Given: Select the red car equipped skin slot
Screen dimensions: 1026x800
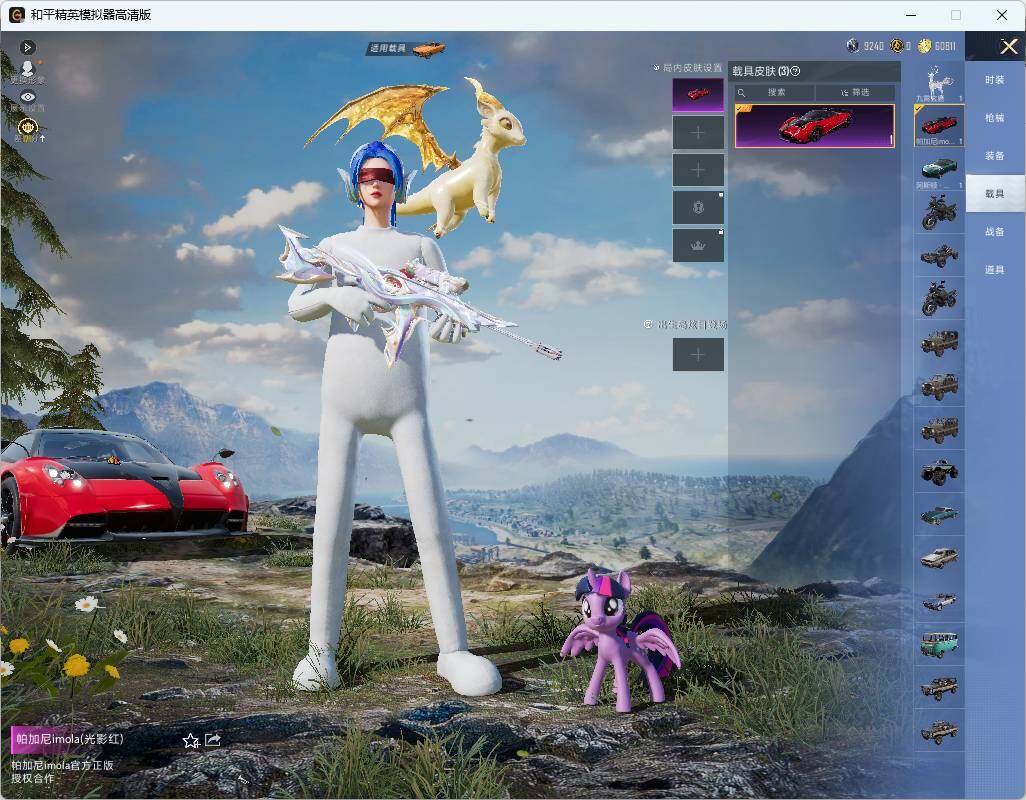Looking at the screenshot, I should [698, 95].
